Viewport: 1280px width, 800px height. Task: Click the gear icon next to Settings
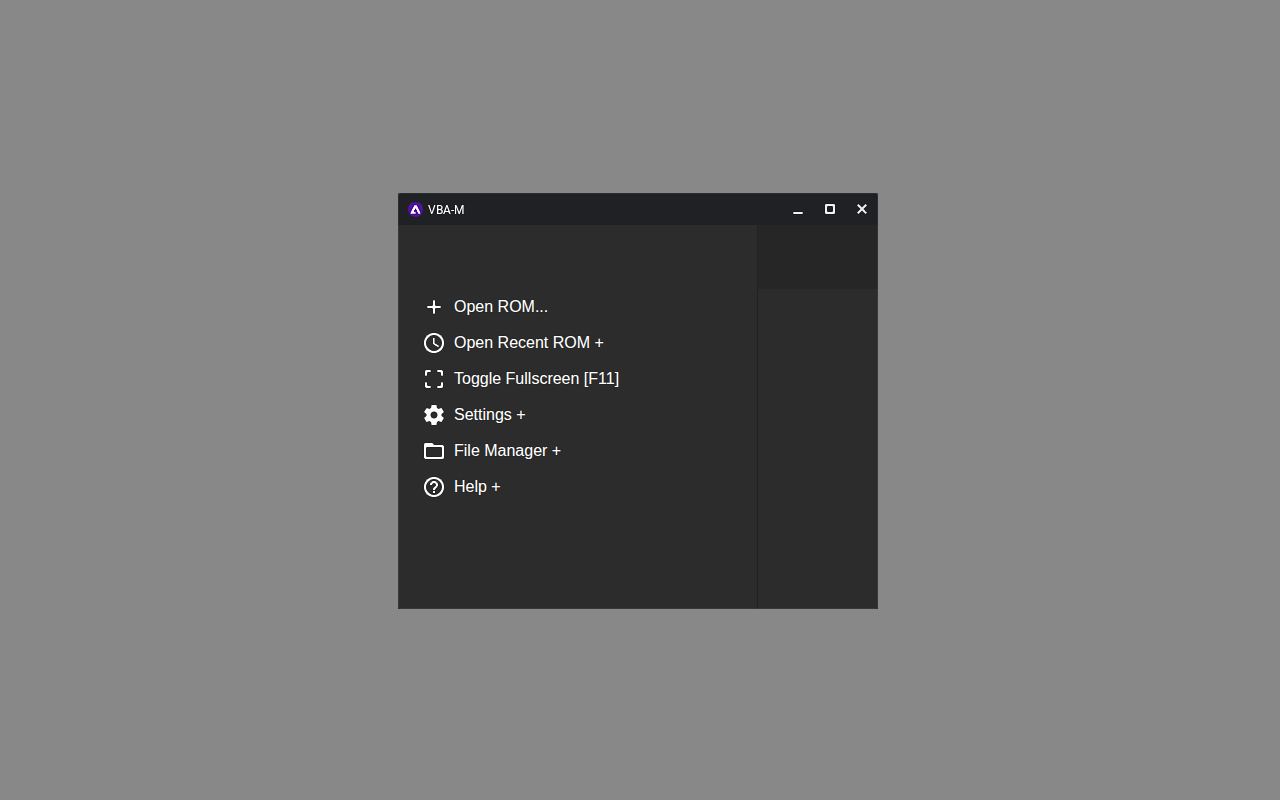(x=434, y=414)
